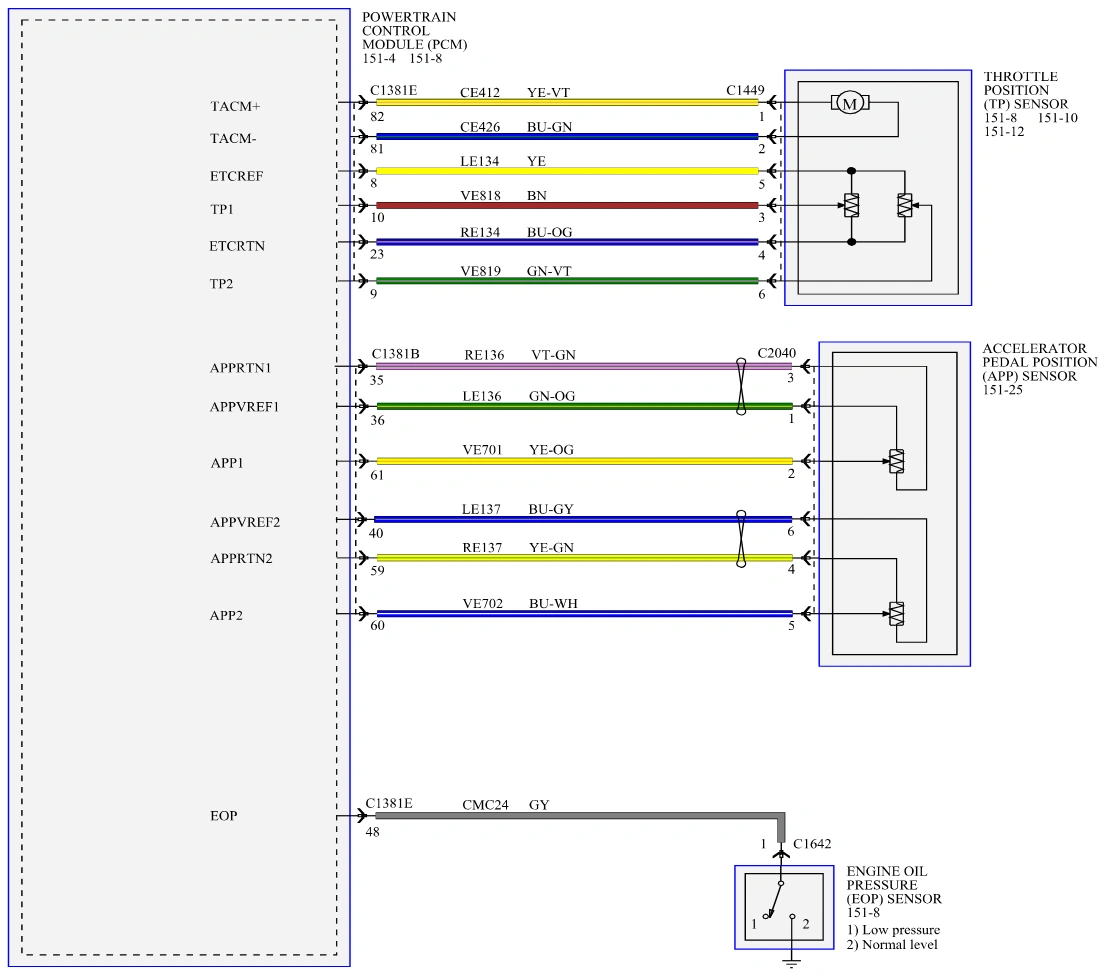This screenshot has width=1104, height=975.
Task: Click the BU-WH color code label
Action: pyautogui.click(x=553, y=603)
